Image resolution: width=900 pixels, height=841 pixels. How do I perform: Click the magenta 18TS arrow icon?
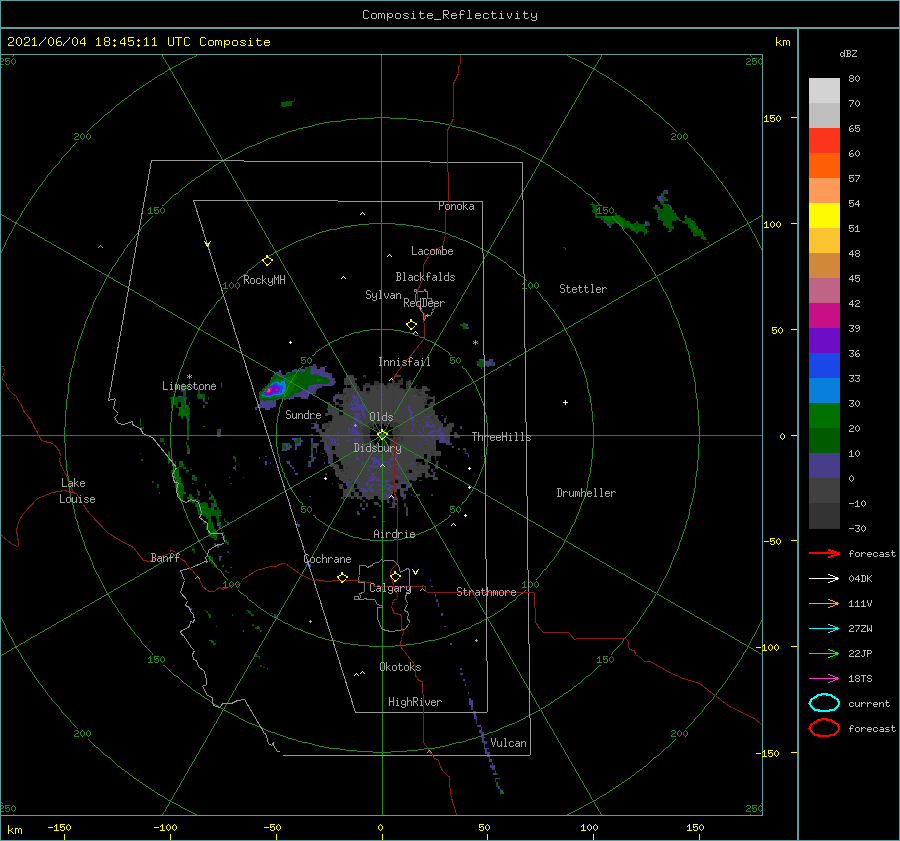[824, 679]
